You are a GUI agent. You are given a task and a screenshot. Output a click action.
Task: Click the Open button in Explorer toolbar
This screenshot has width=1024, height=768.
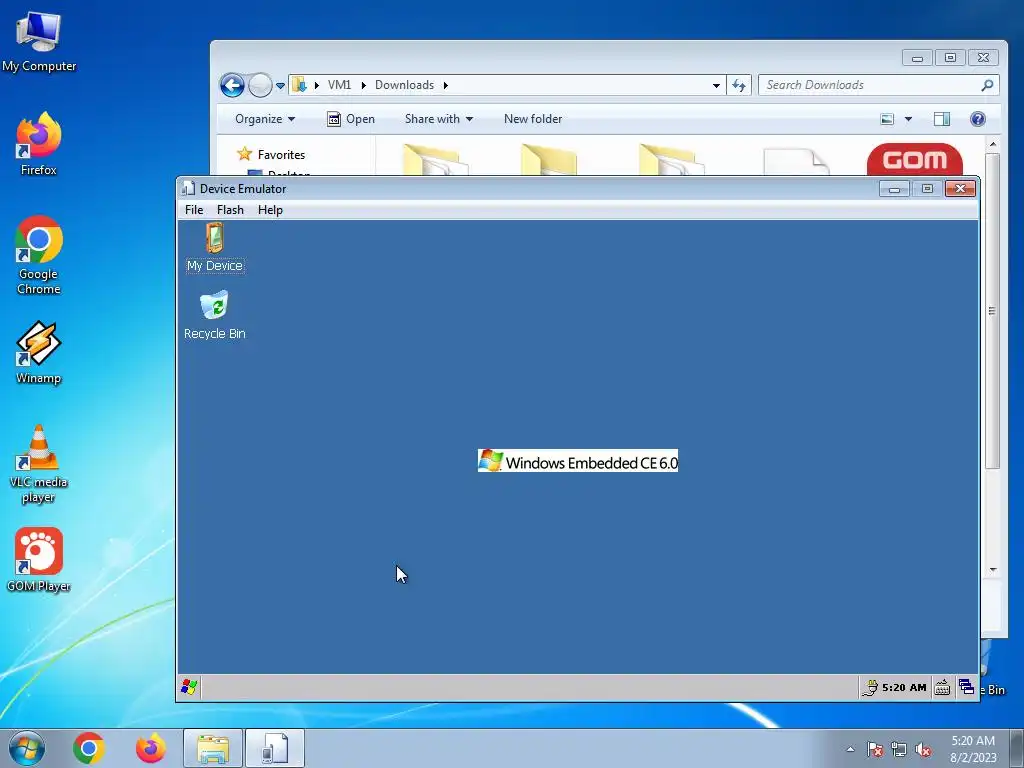(x=351, y=119)
